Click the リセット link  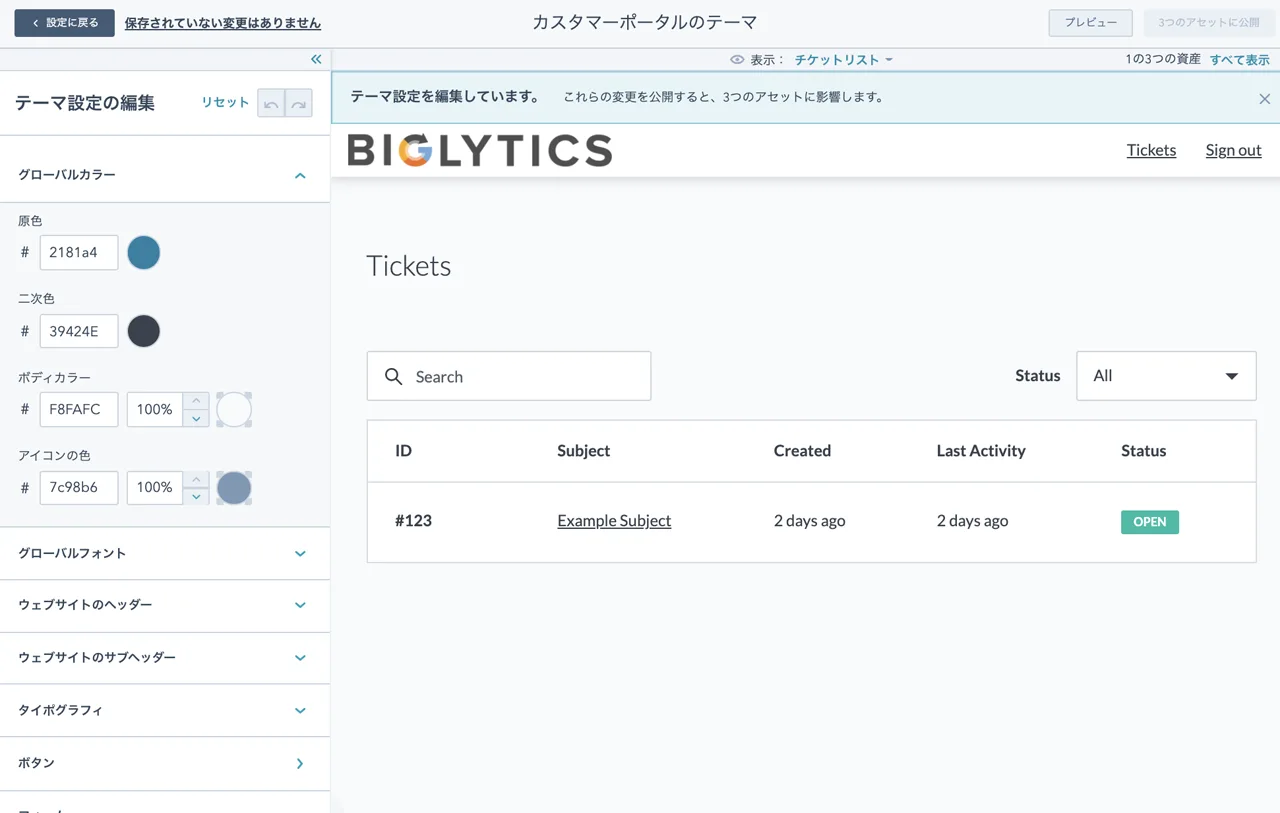click(225, 102)
